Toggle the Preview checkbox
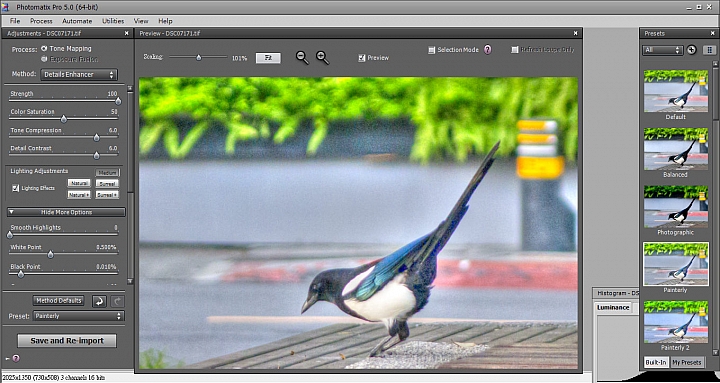The image size is (720, 383). [x=362, y=58]
